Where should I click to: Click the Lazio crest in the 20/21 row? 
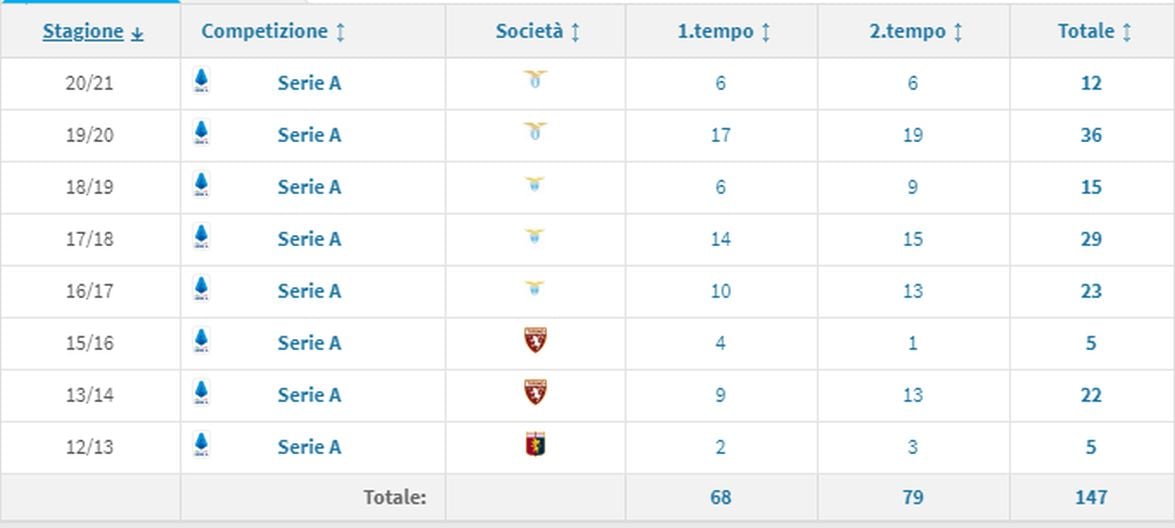[x=535, y=80]
